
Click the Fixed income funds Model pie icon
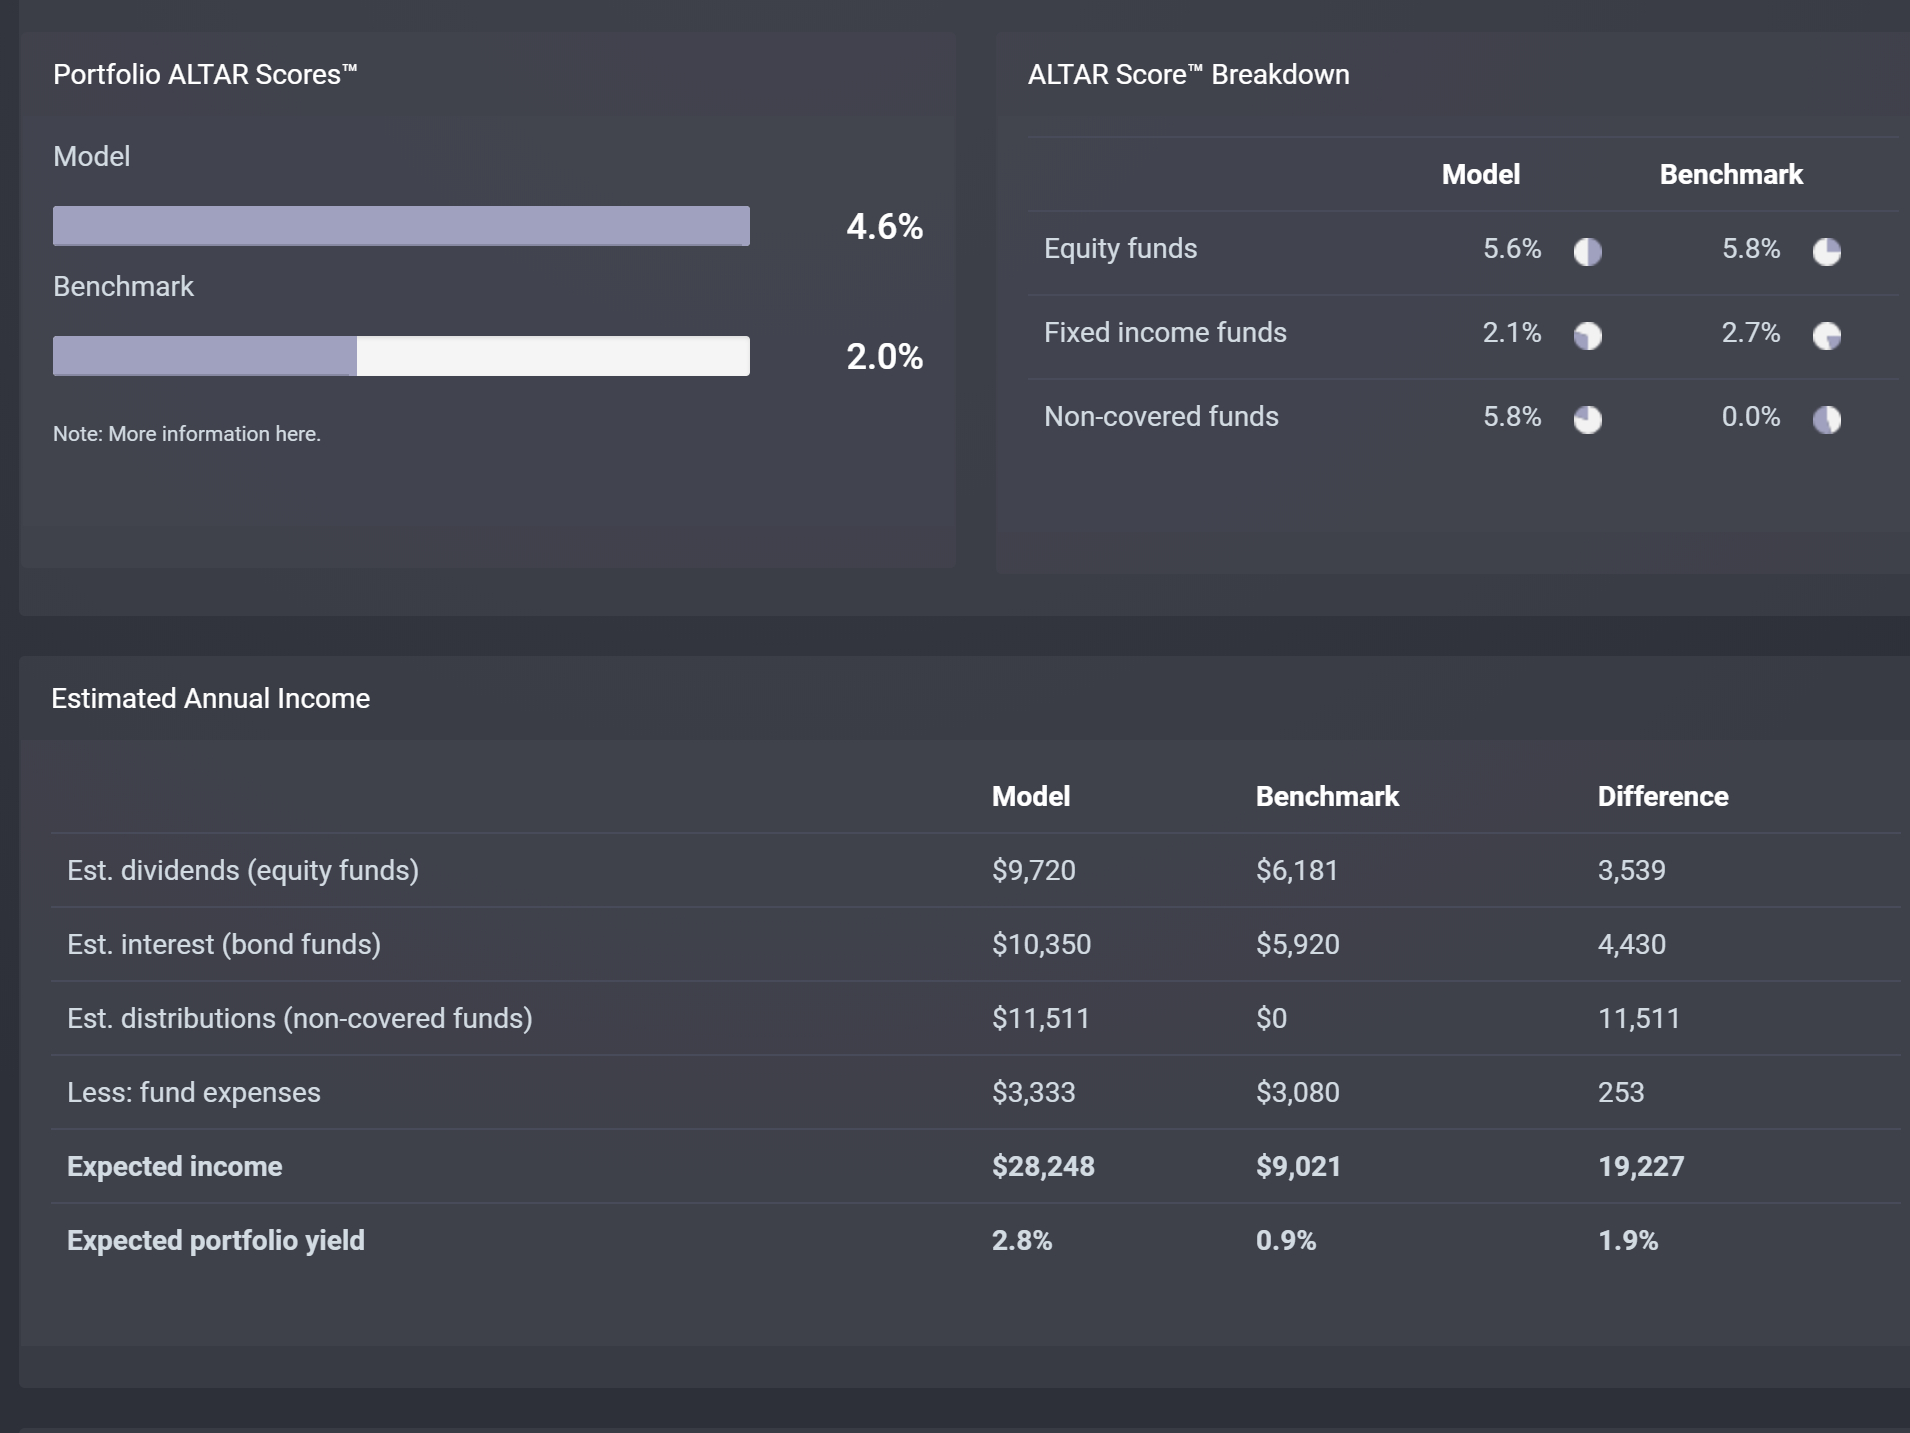tap(1587, 335)
